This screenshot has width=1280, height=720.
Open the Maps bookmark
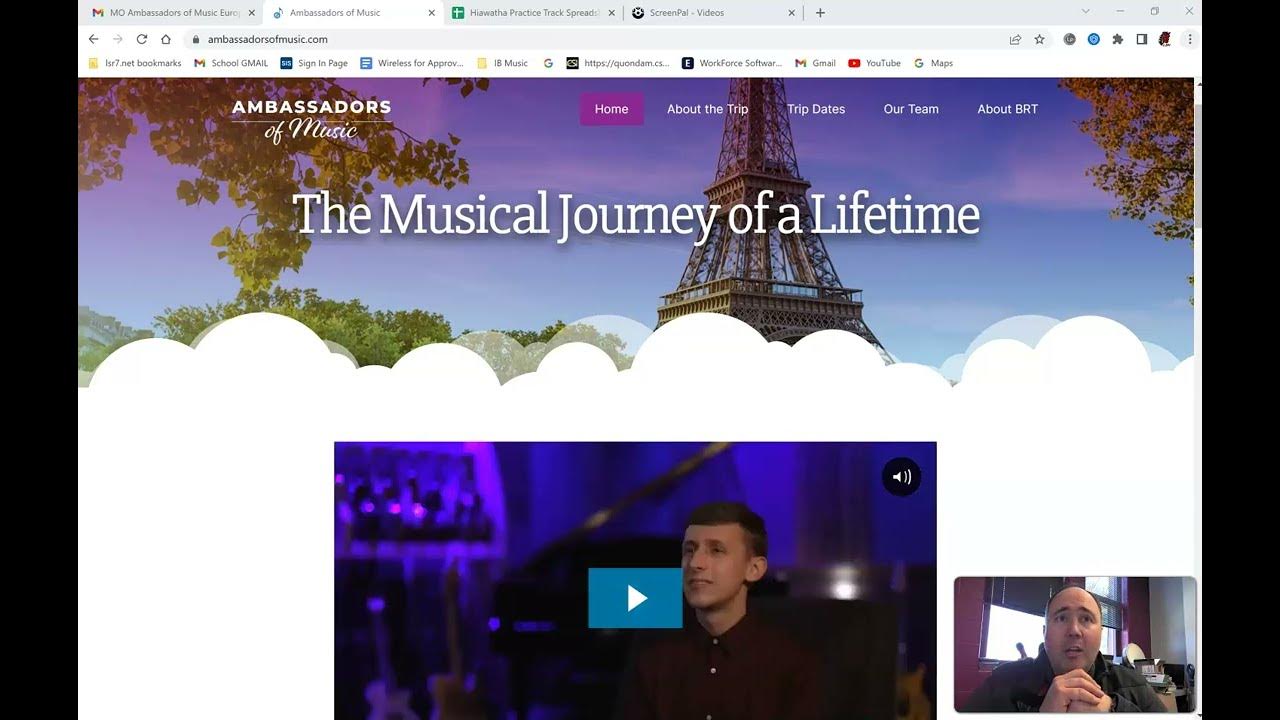pyautogui.click(x=933, y=63)
